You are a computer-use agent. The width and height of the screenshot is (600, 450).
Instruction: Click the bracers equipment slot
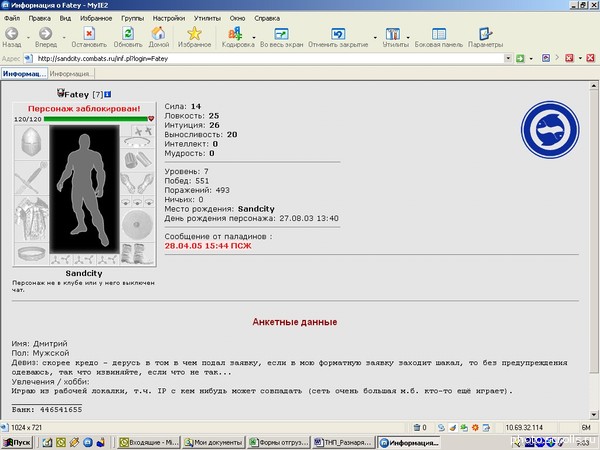click(137, 160)
